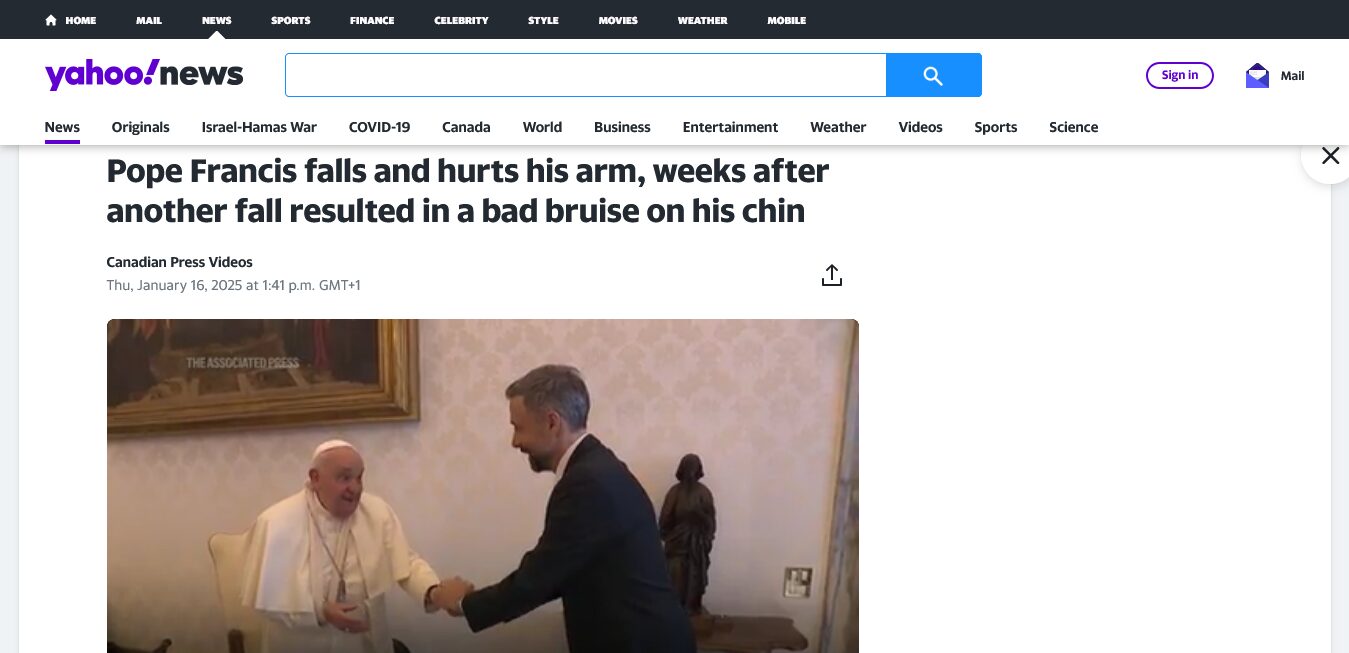Click the Home icon in top bar
This screenshot has width=1349, height=653.
click(51, 20)
